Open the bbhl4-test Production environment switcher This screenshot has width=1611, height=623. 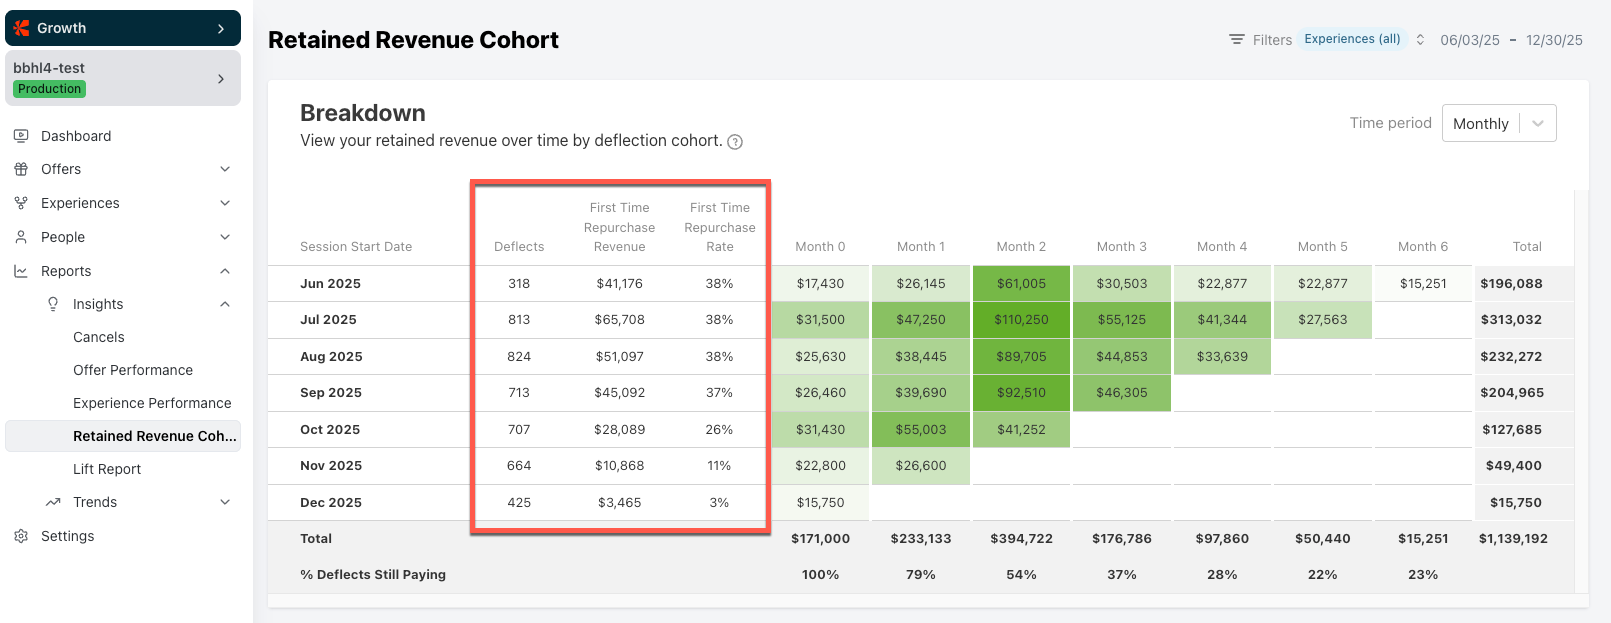[x=123, y=79]
